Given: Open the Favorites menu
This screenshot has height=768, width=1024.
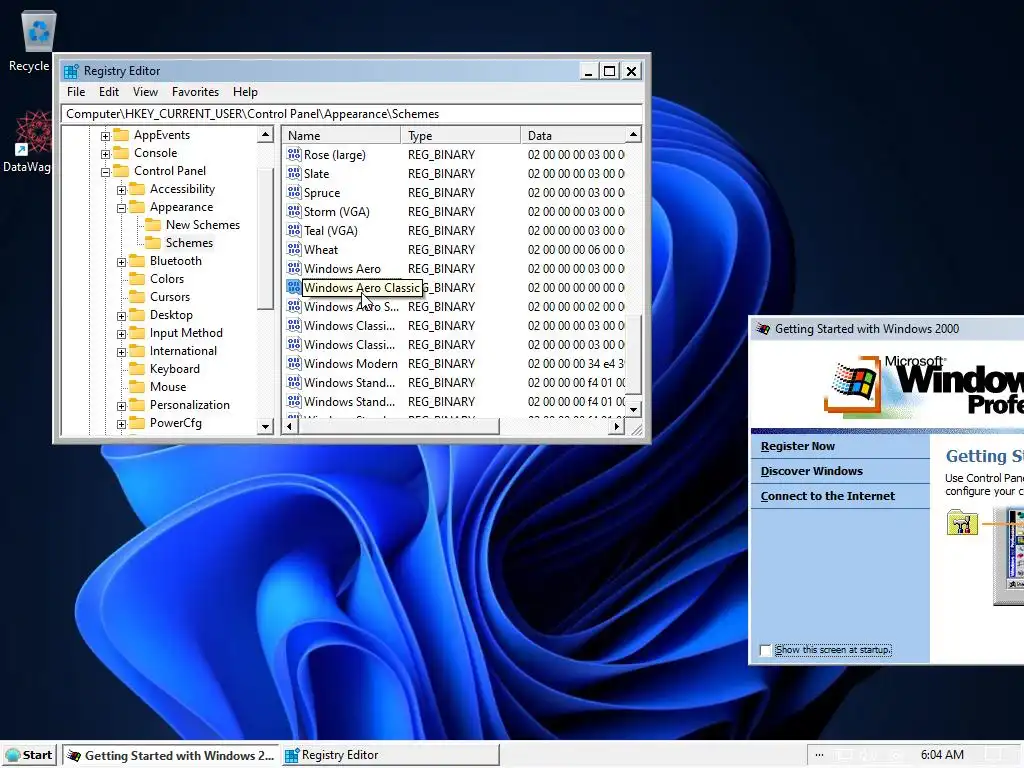Looking at the screenshot, I should pyautogui.click(x=195, y=92).
